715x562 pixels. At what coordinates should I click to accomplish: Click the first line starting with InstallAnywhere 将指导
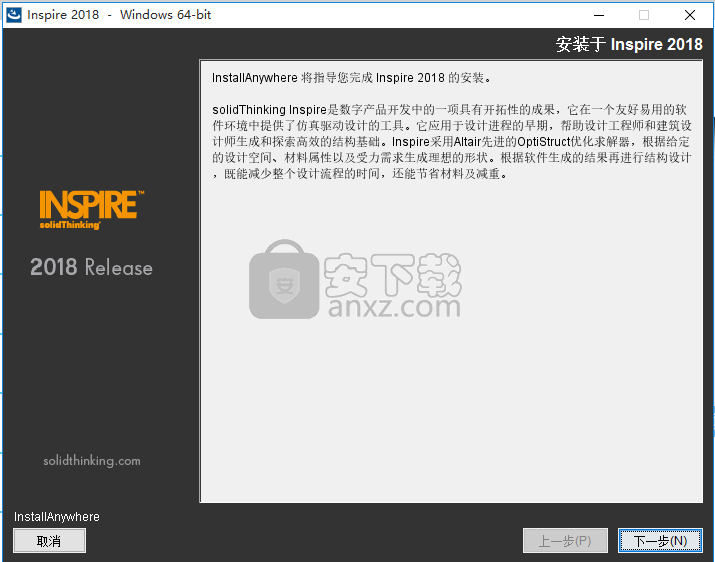pos(351,78)
